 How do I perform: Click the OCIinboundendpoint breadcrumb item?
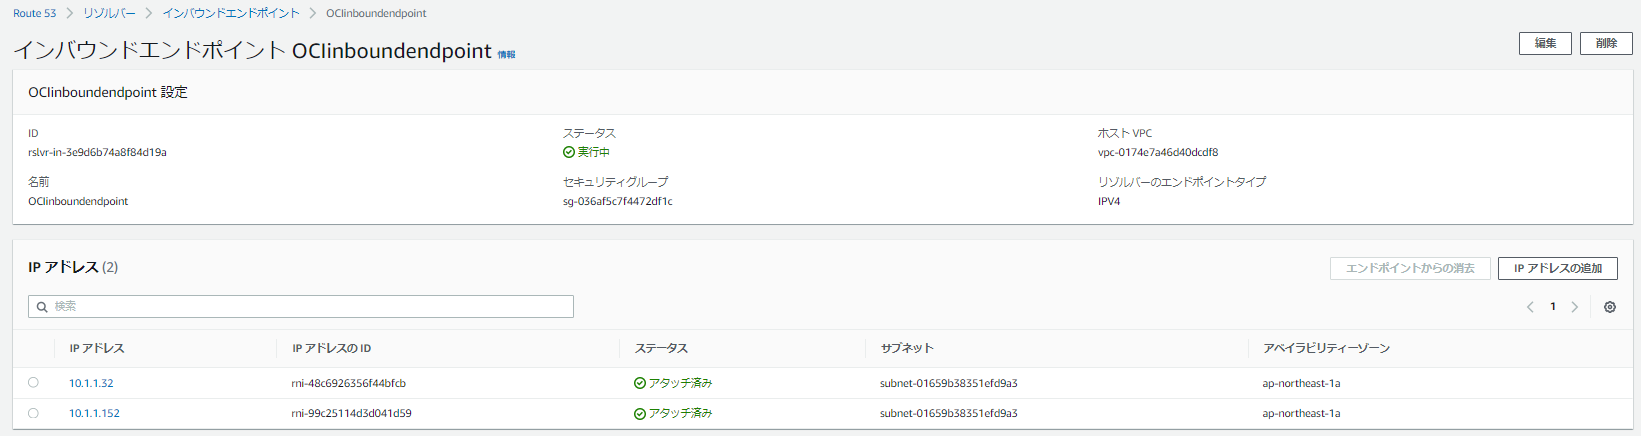(x=376, y=13)
